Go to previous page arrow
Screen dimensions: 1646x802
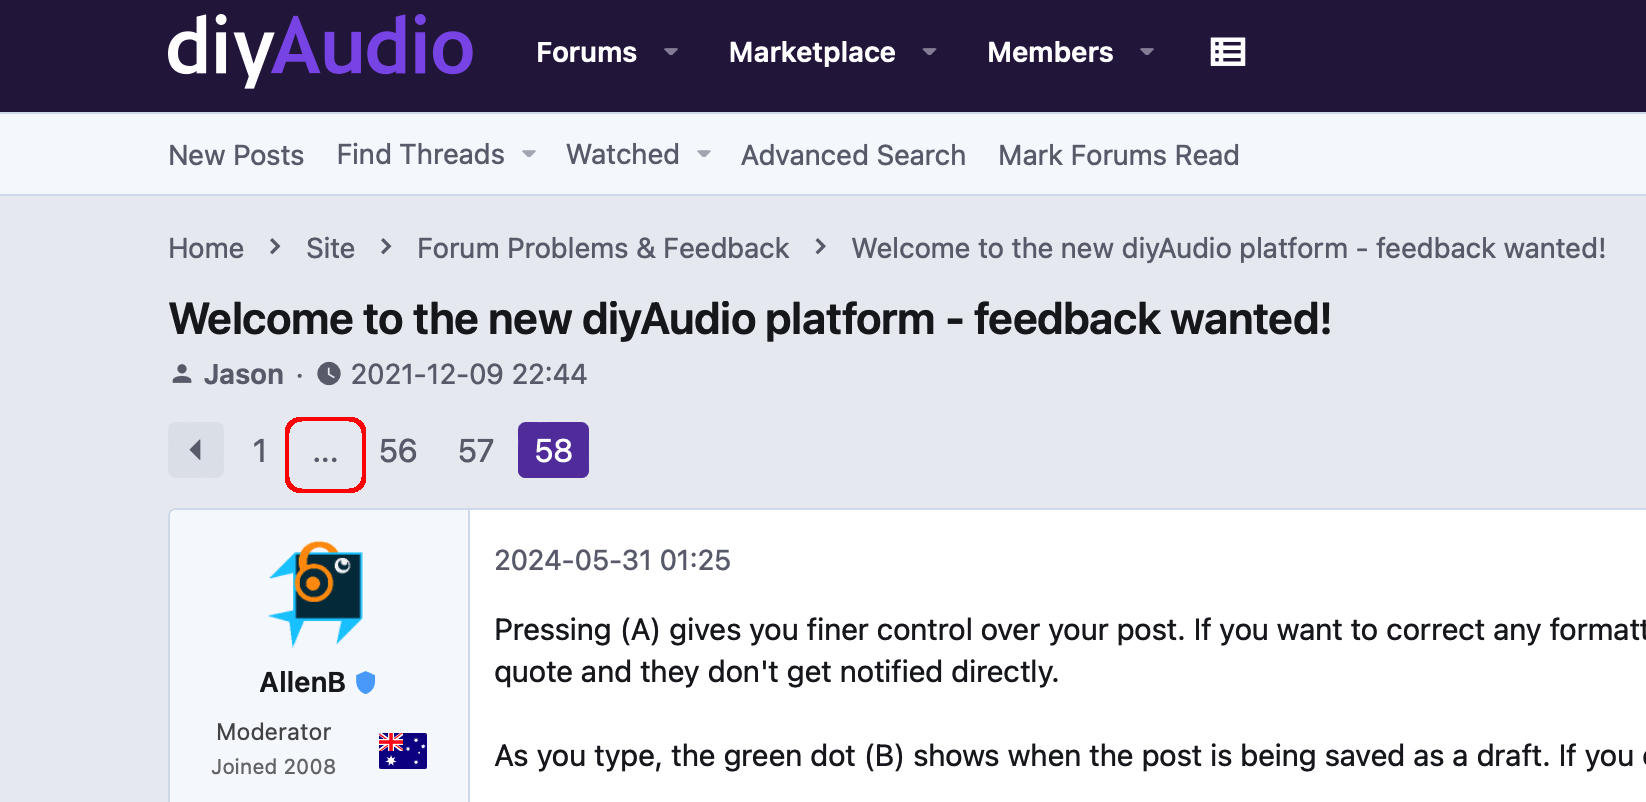point(196,450)
